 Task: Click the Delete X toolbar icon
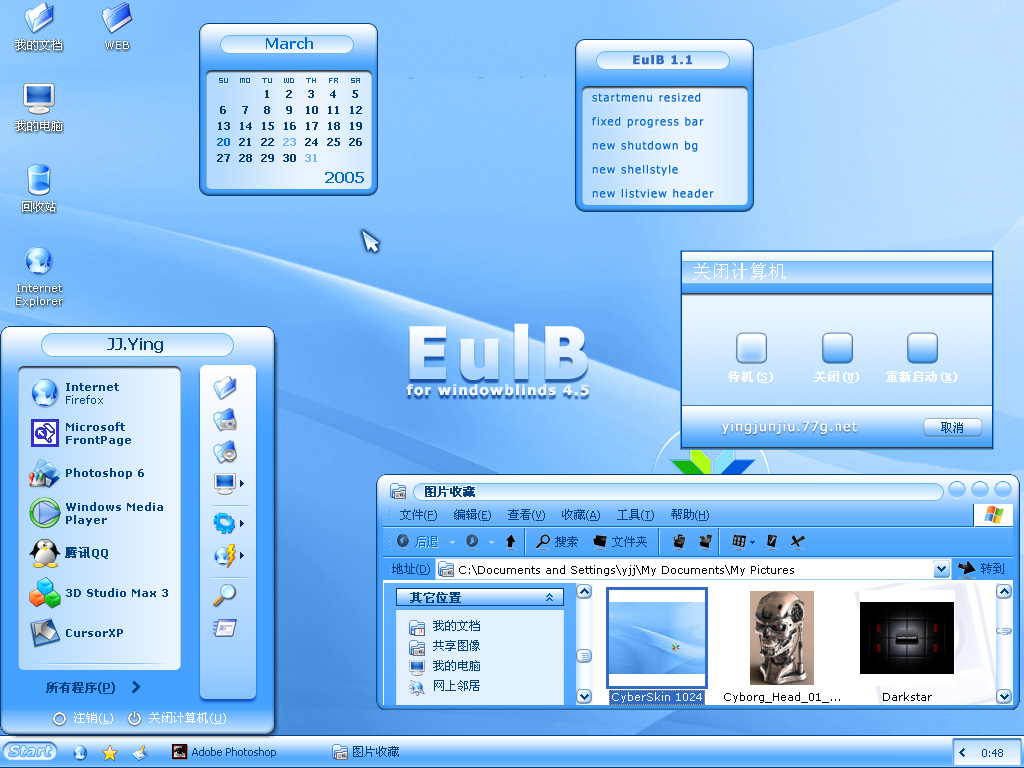[797, 541]
